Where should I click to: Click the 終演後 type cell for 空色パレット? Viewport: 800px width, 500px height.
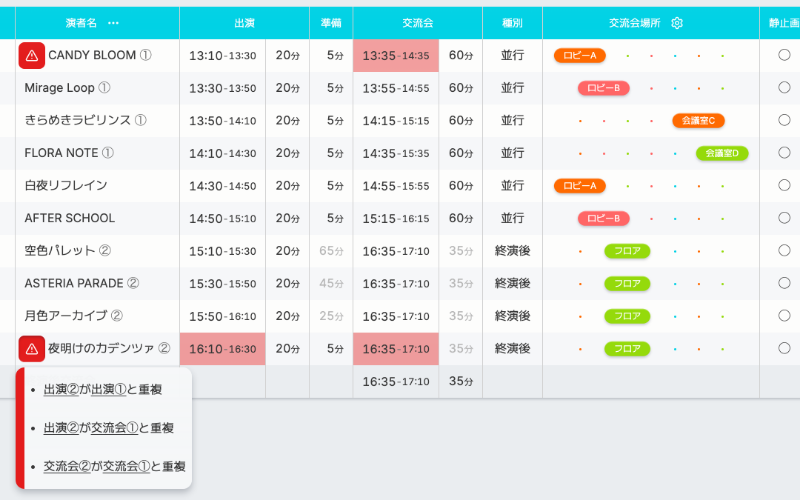click(512, 251)
